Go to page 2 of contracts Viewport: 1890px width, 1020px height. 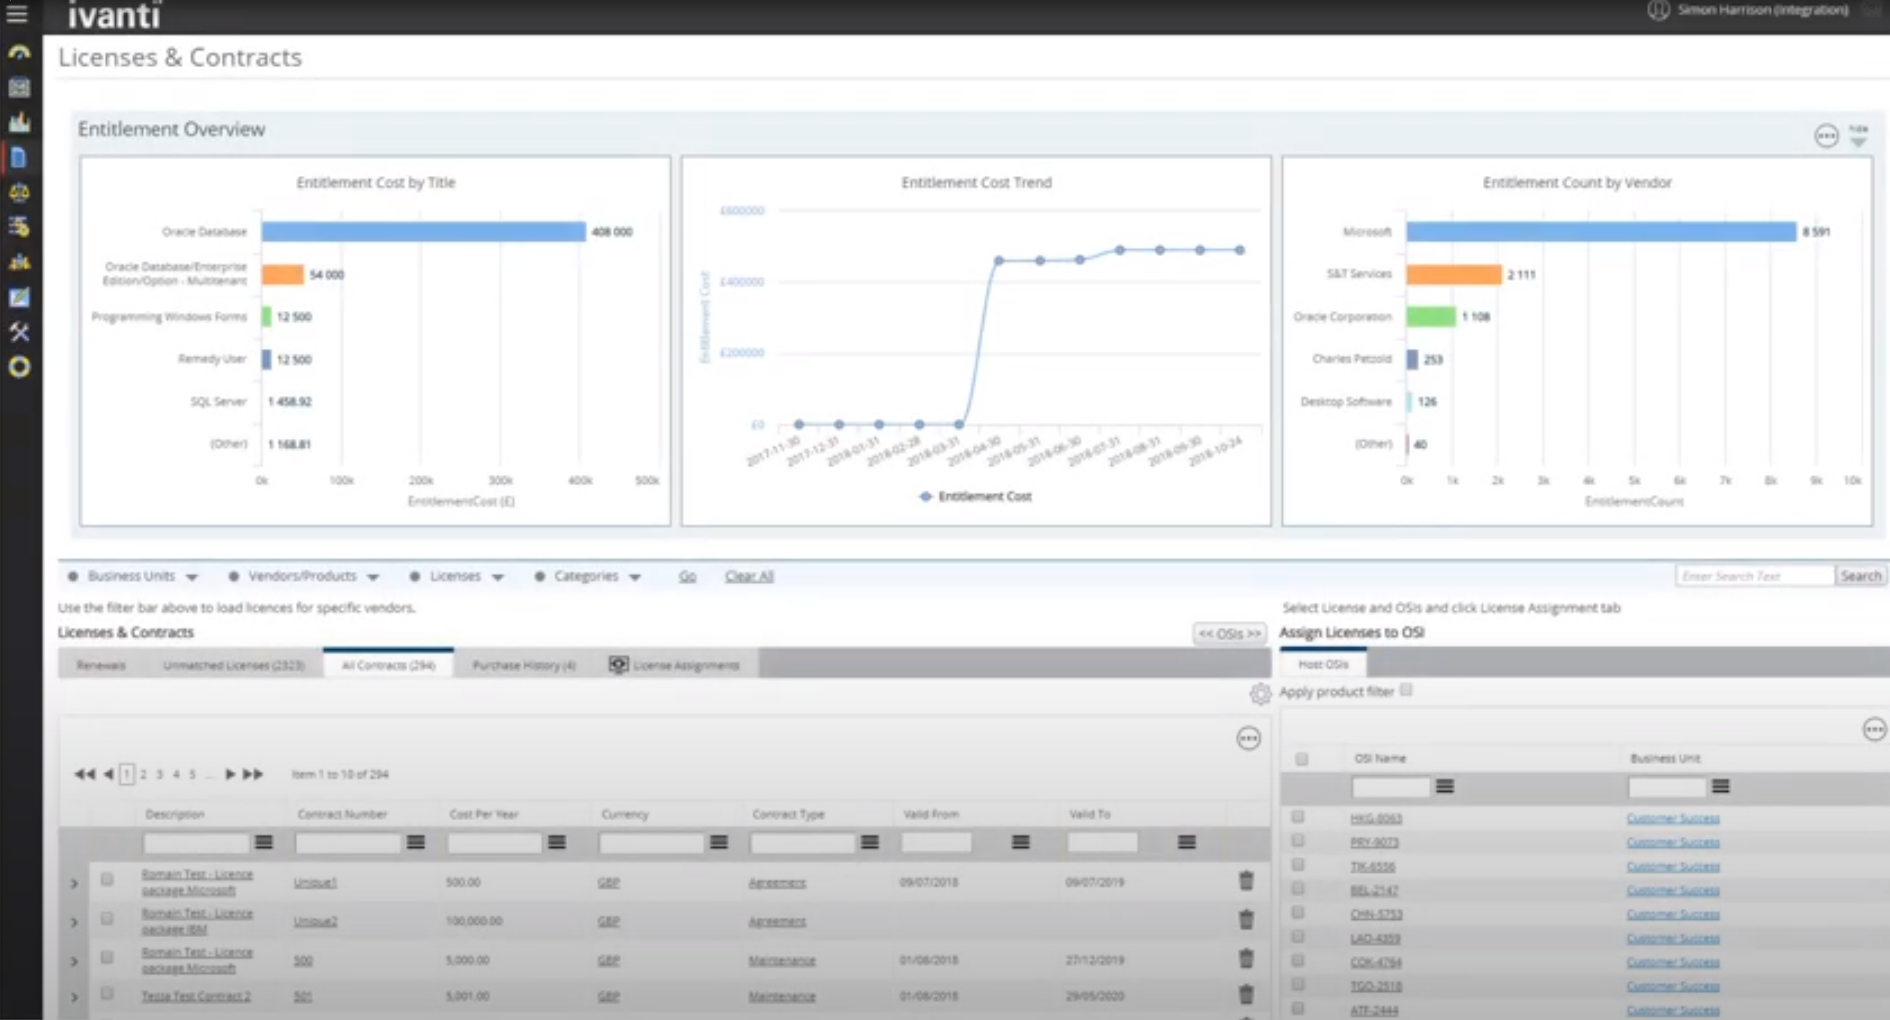[143, 774]
